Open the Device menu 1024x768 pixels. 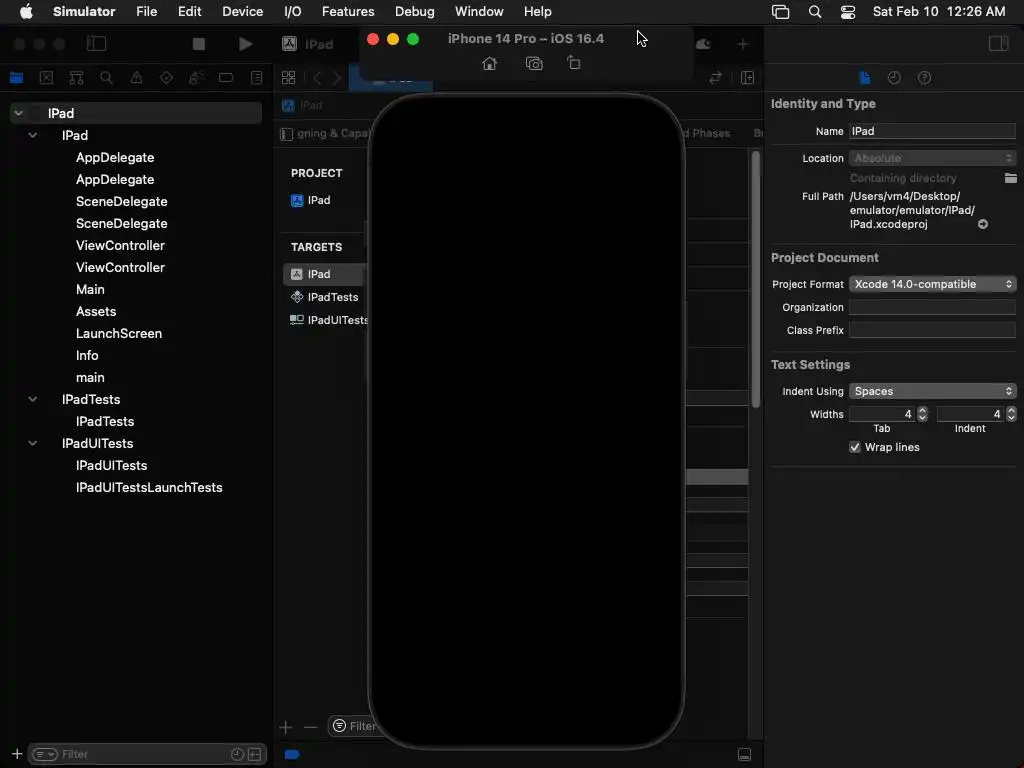click(x=242, y=11)
